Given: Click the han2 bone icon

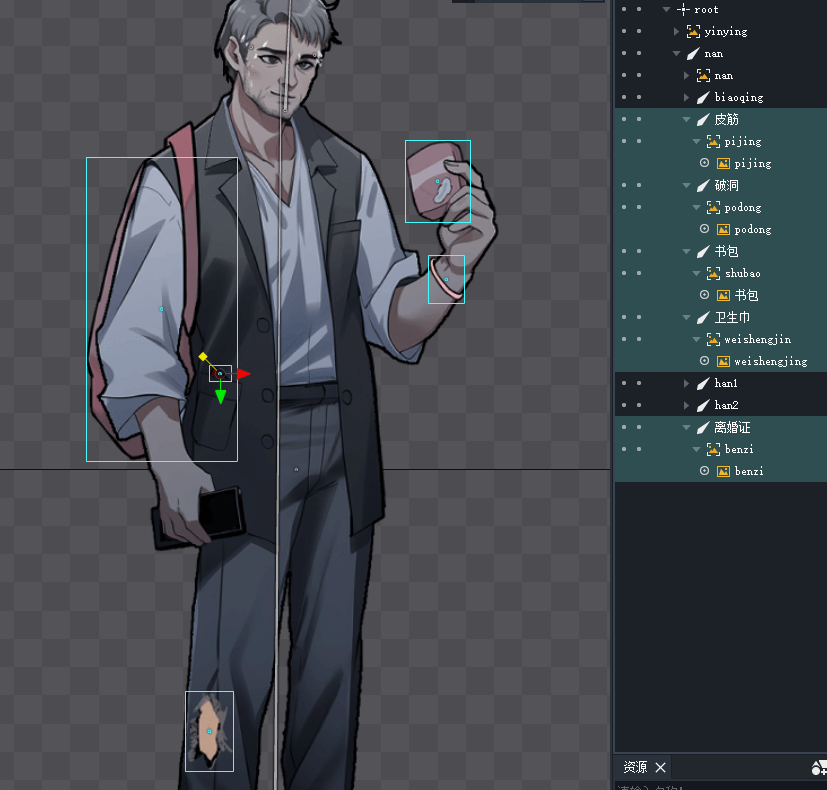Looking at the screenshot, I should (703, 405).
